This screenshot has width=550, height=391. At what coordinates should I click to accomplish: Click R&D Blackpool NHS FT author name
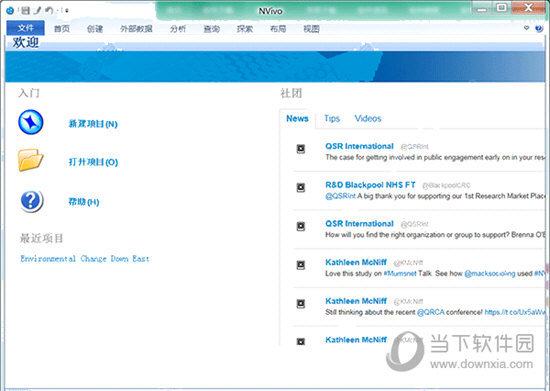370,185
